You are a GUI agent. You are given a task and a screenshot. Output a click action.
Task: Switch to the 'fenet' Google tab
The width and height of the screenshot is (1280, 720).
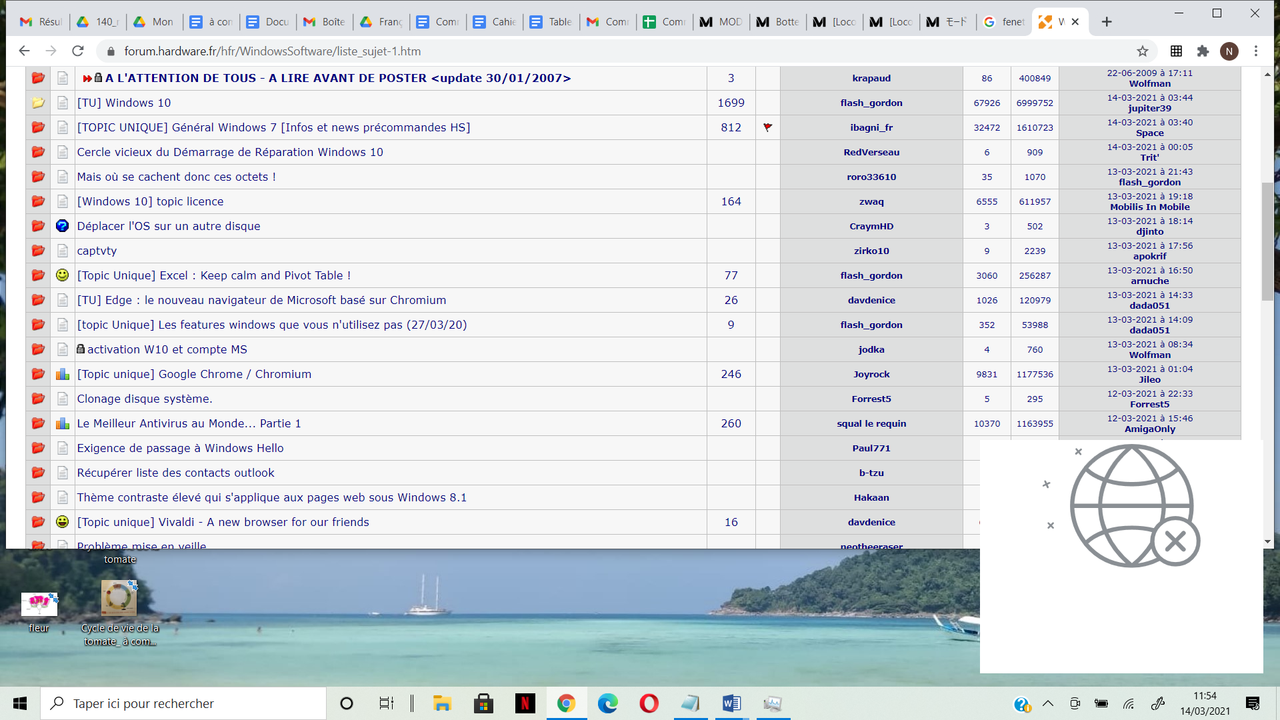[1003, 21]
